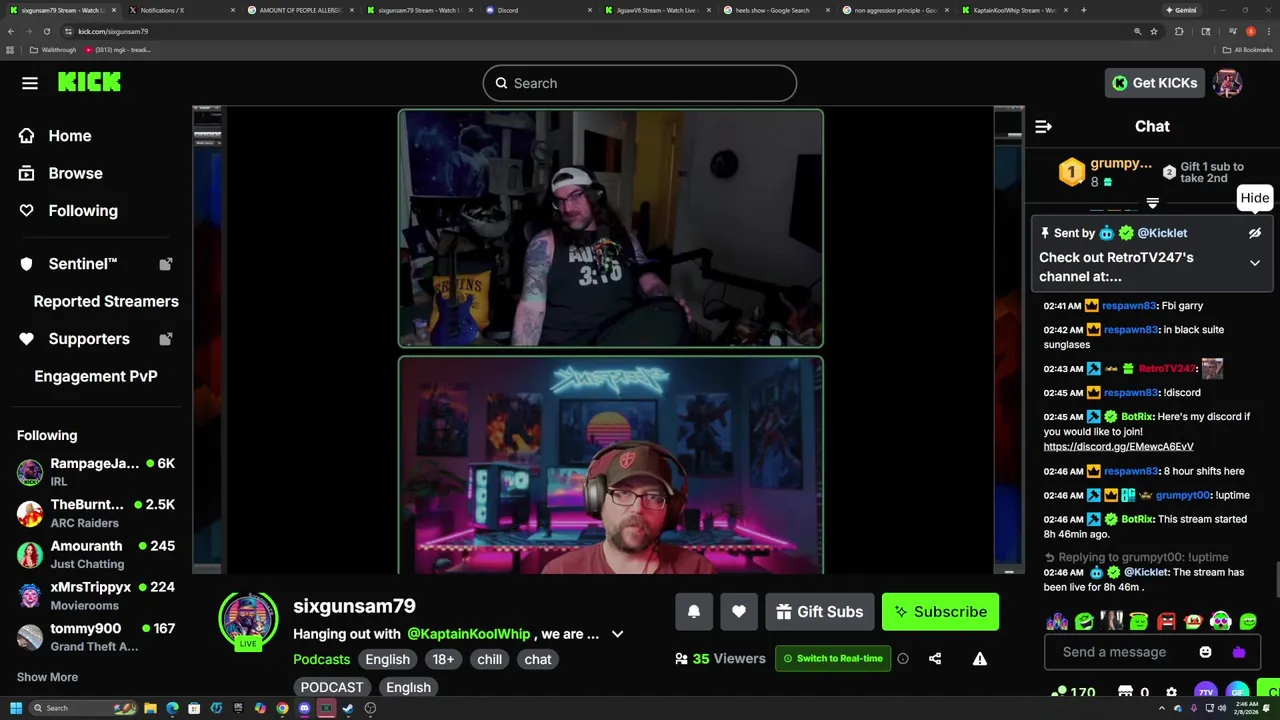Image resolution: width=1280 pixels, height=720 pixels.
Task: Insert red angry quick emote
Action: (1166, 622)
